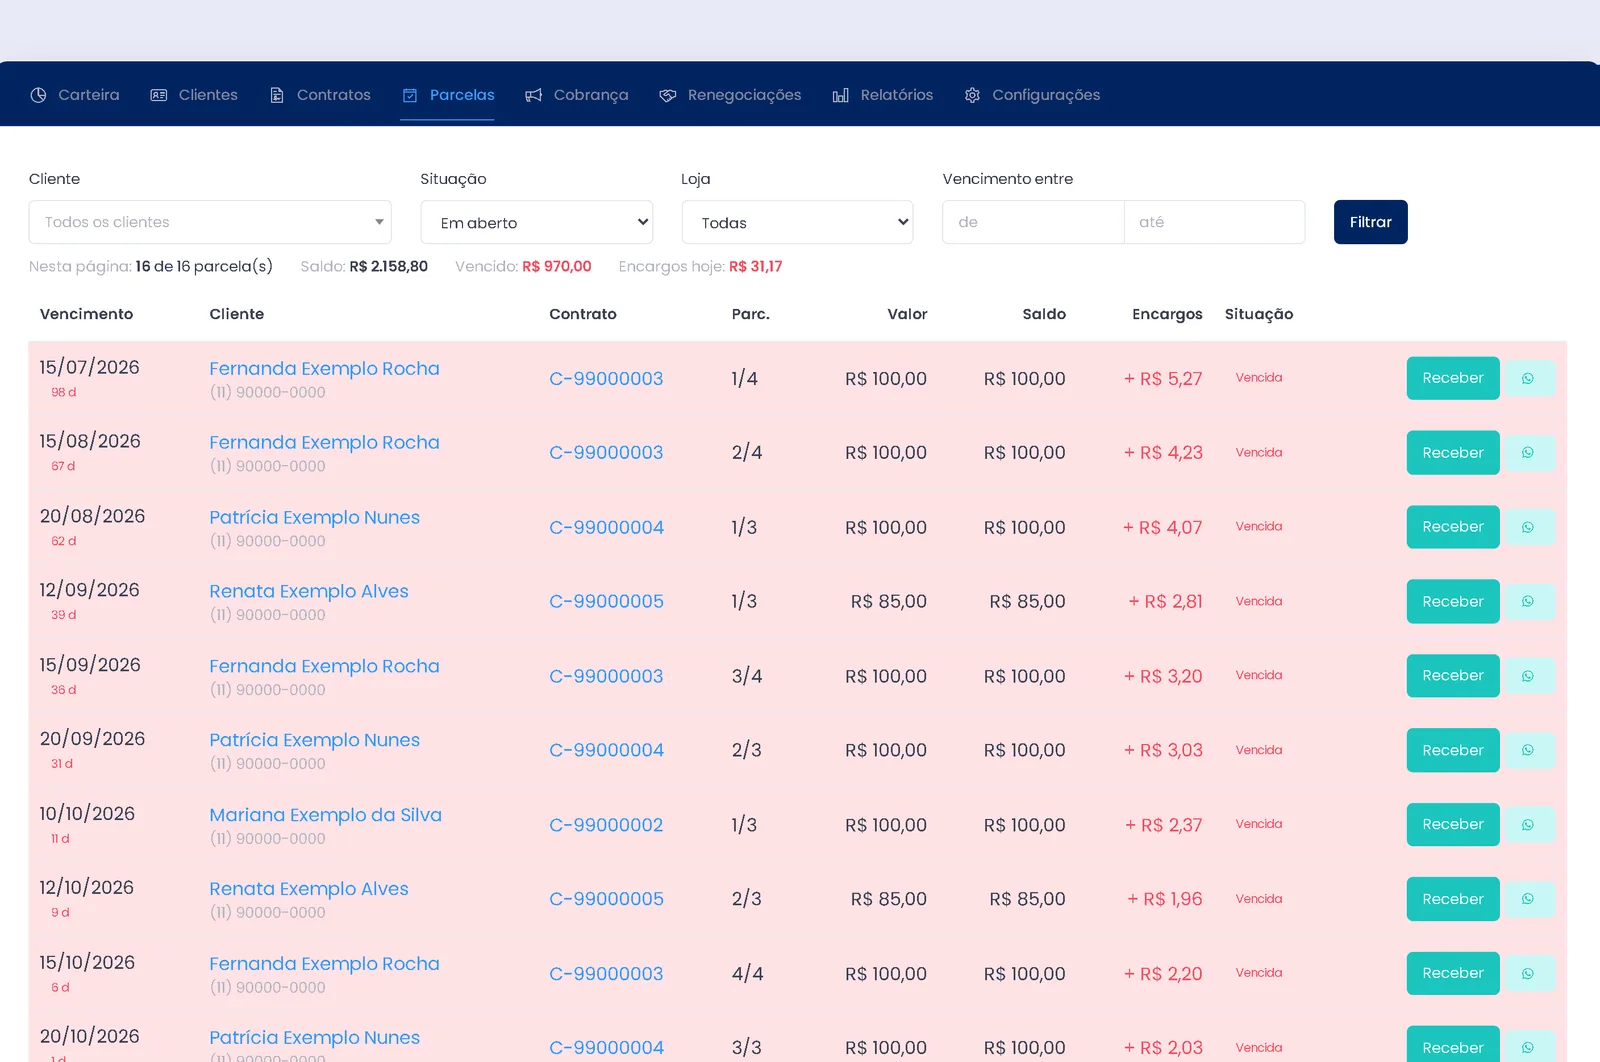Send WhatsApp for installment due 15/09/2026
Screen dimensions: 1600x1062
[1529, 676]
